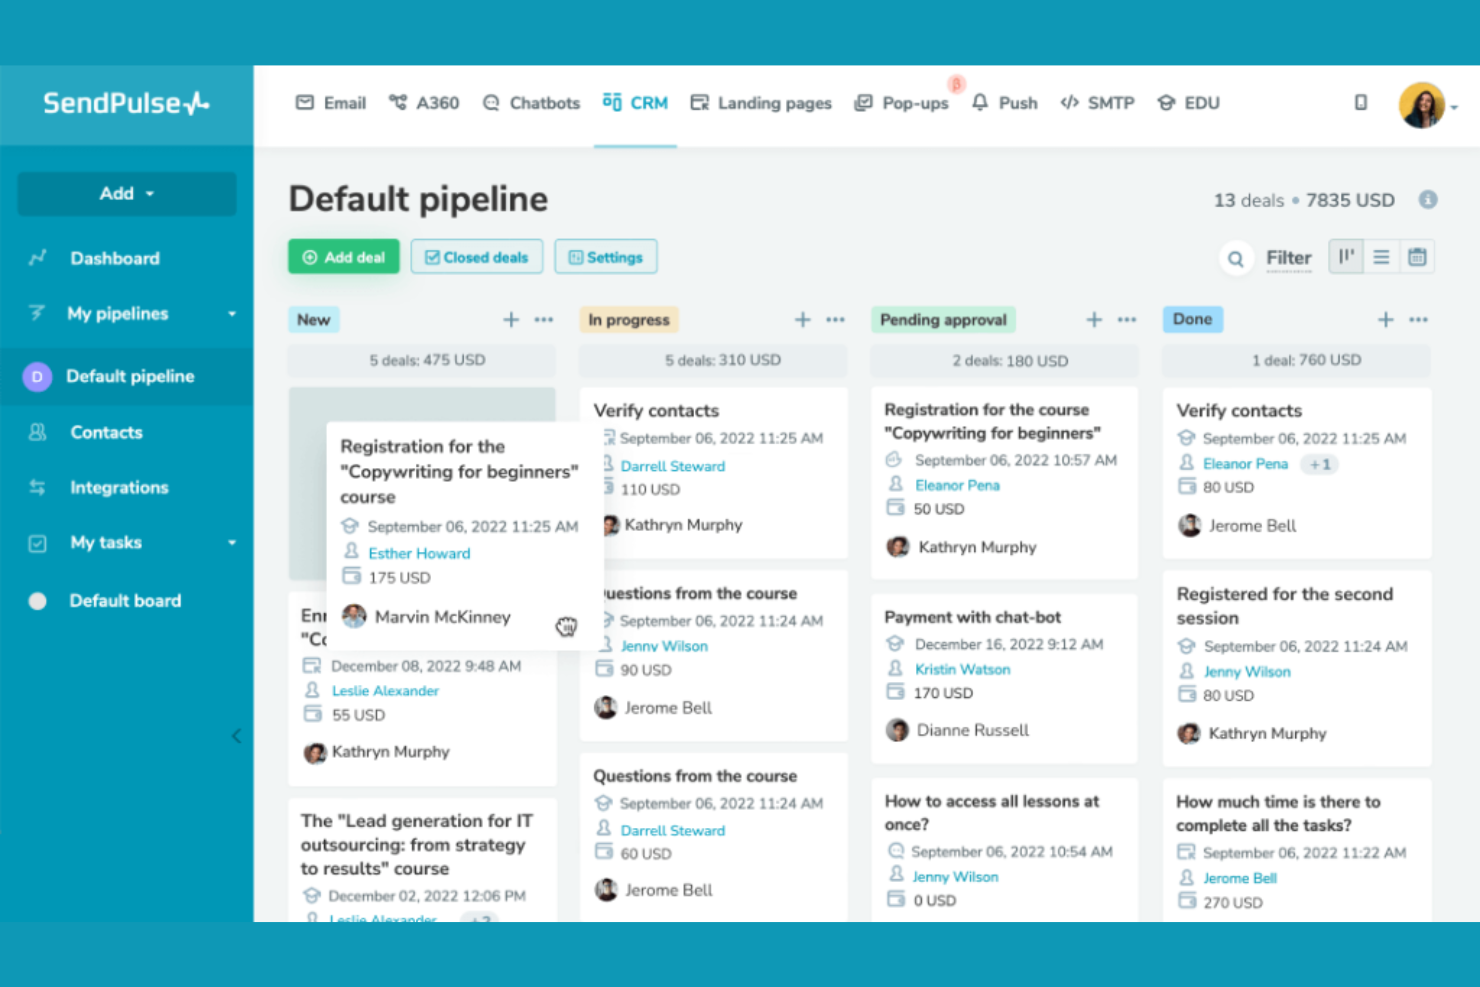Image resolution: width=1480 pixels, height=987 pixels.
Task: Click the Pending approval stage label
Action: (x=943, y=320)
